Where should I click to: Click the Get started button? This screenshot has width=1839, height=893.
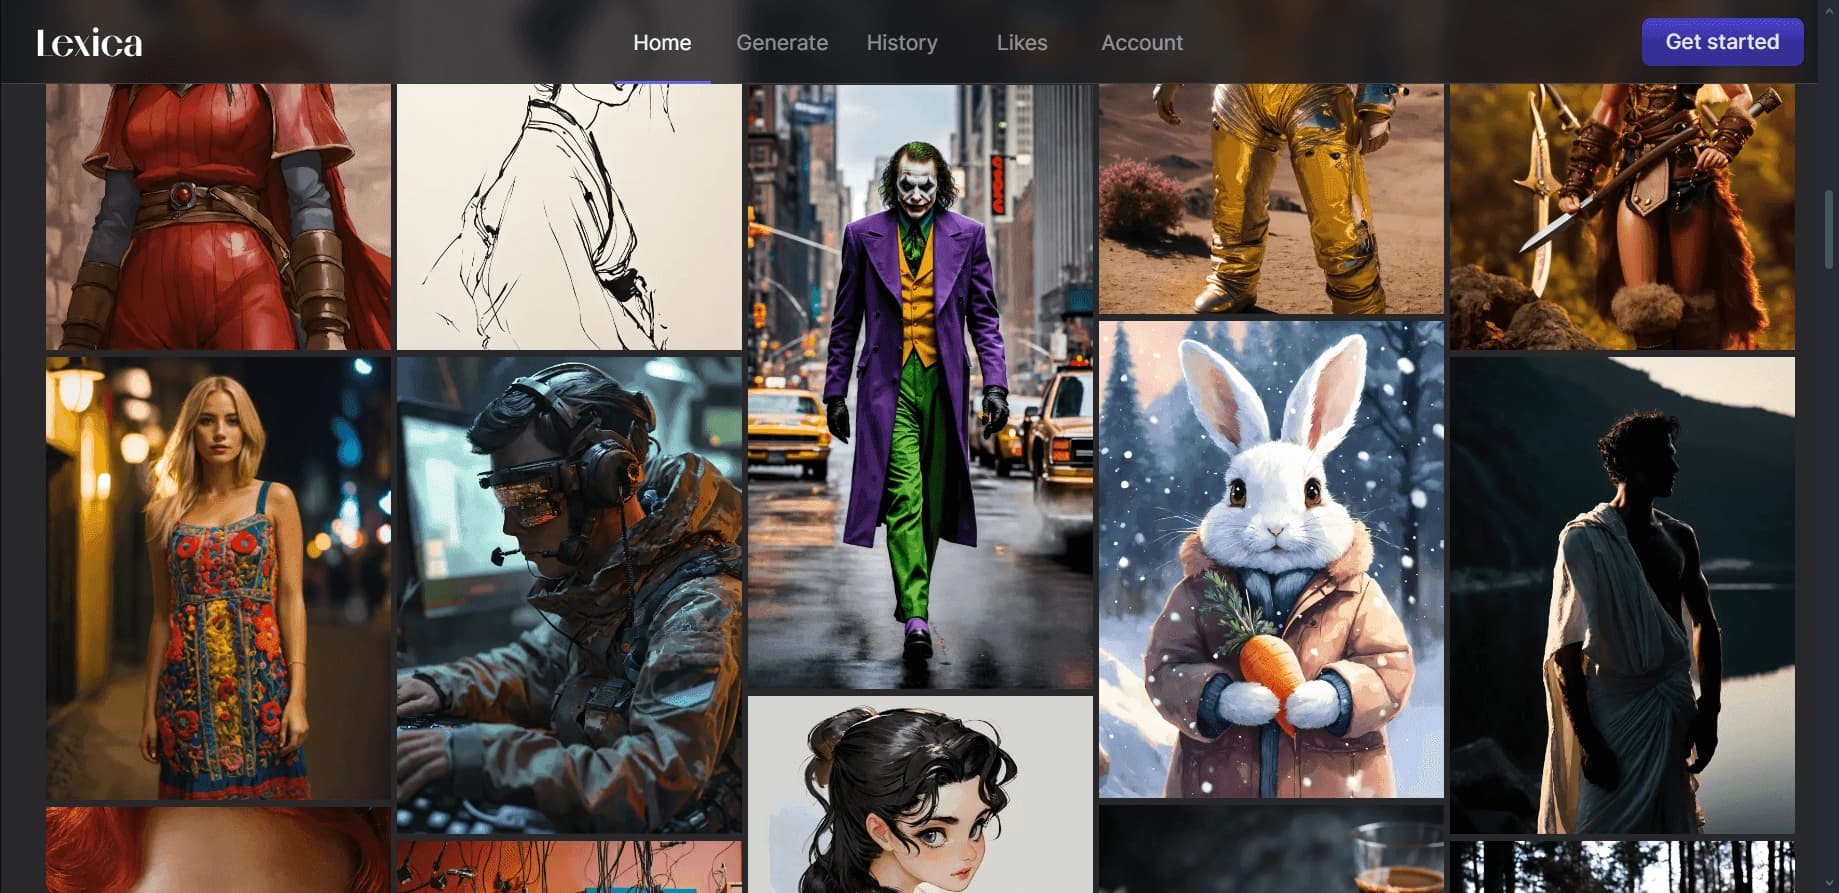(x=1722, y=42)
